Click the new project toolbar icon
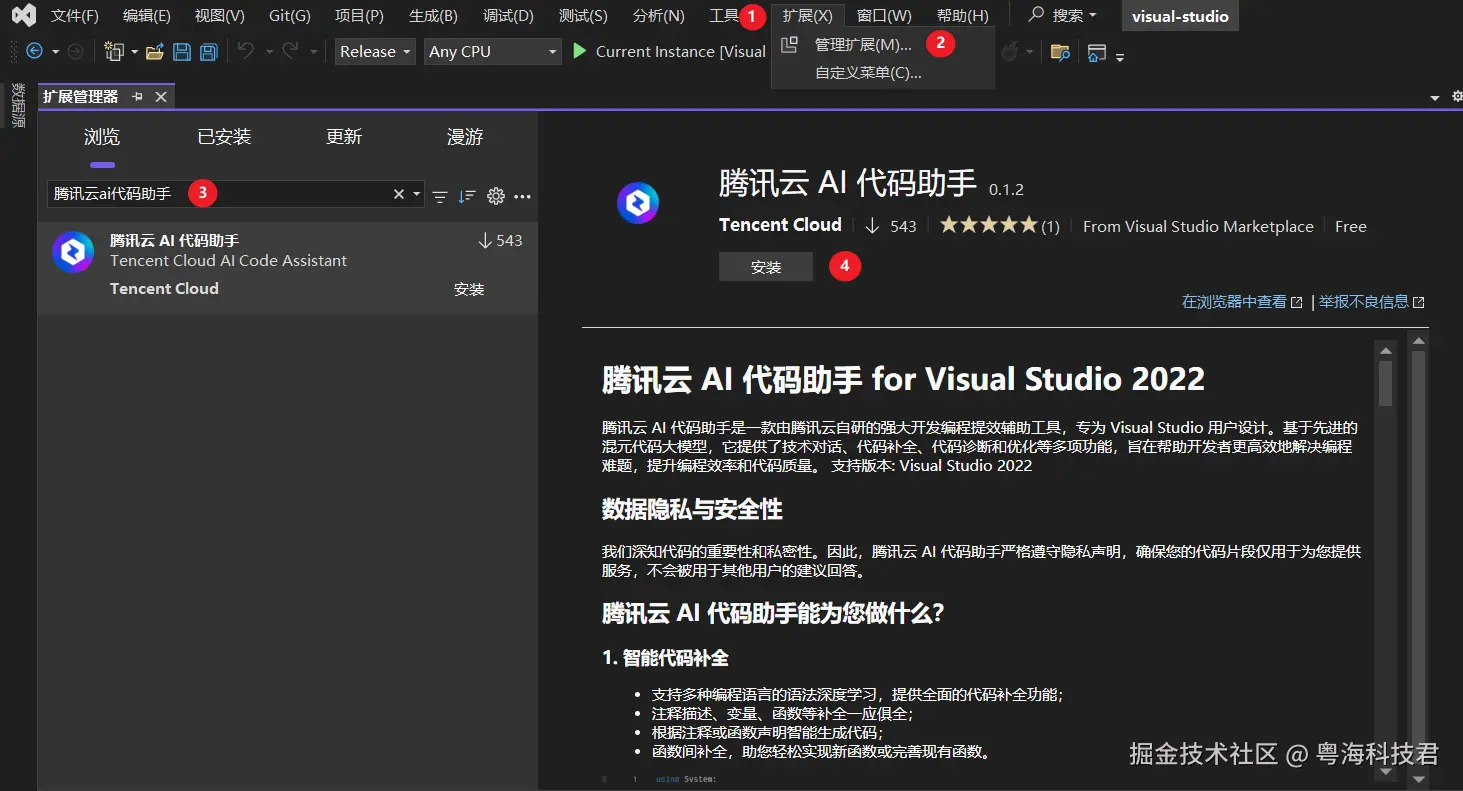 [114, 52]
